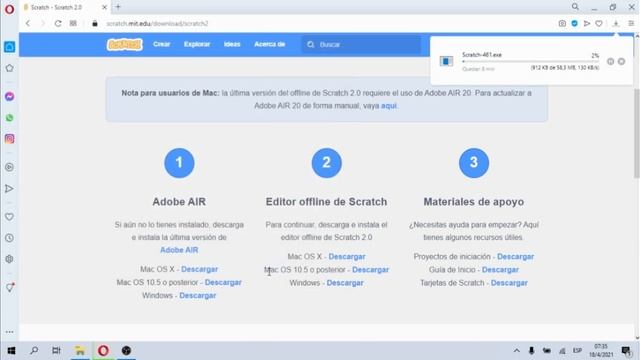Open a new browser tab
Image resolution: width=640 pixels, height=360 pixels.
118,7
